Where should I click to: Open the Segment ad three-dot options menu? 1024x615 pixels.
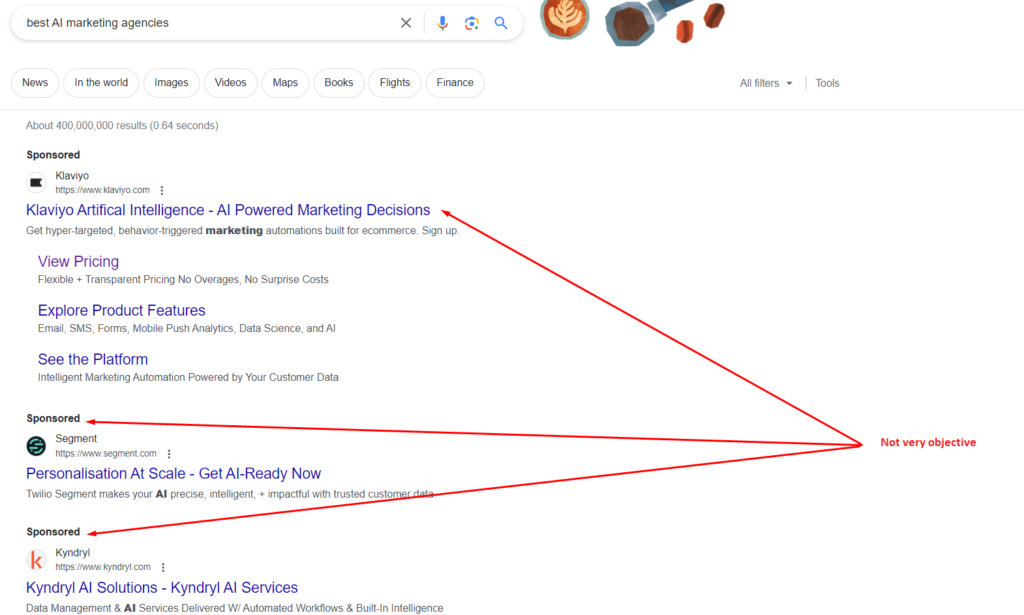pyautogui.click(x=169, y=454)
